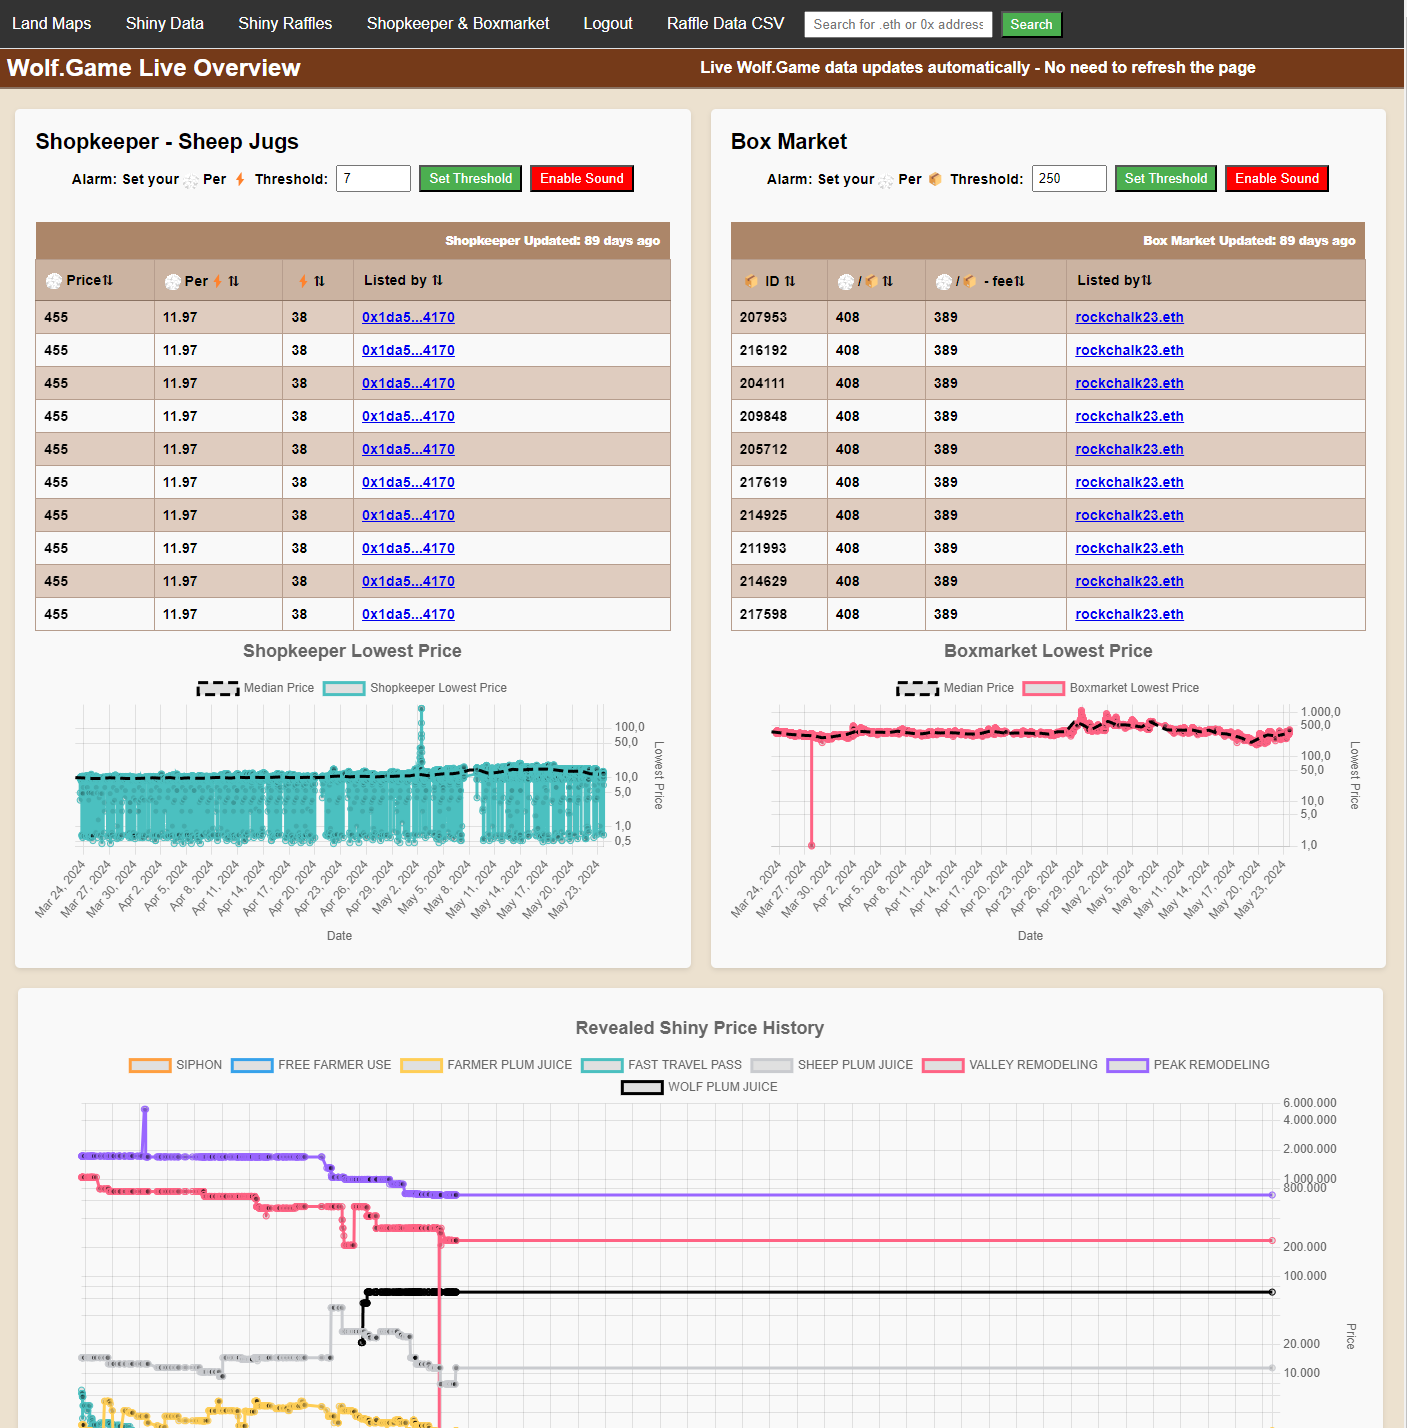Click Box Market Enable Sound button
1407x1428 pixels.
point(1277,178)
